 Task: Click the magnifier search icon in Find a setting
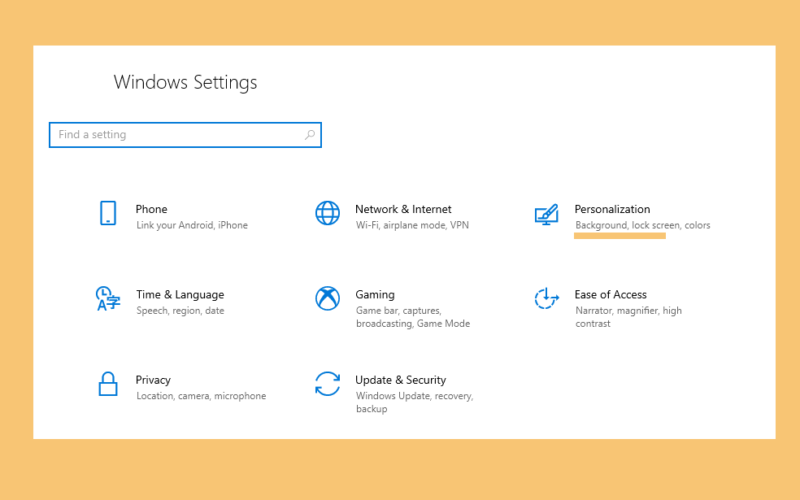point(310,135)
